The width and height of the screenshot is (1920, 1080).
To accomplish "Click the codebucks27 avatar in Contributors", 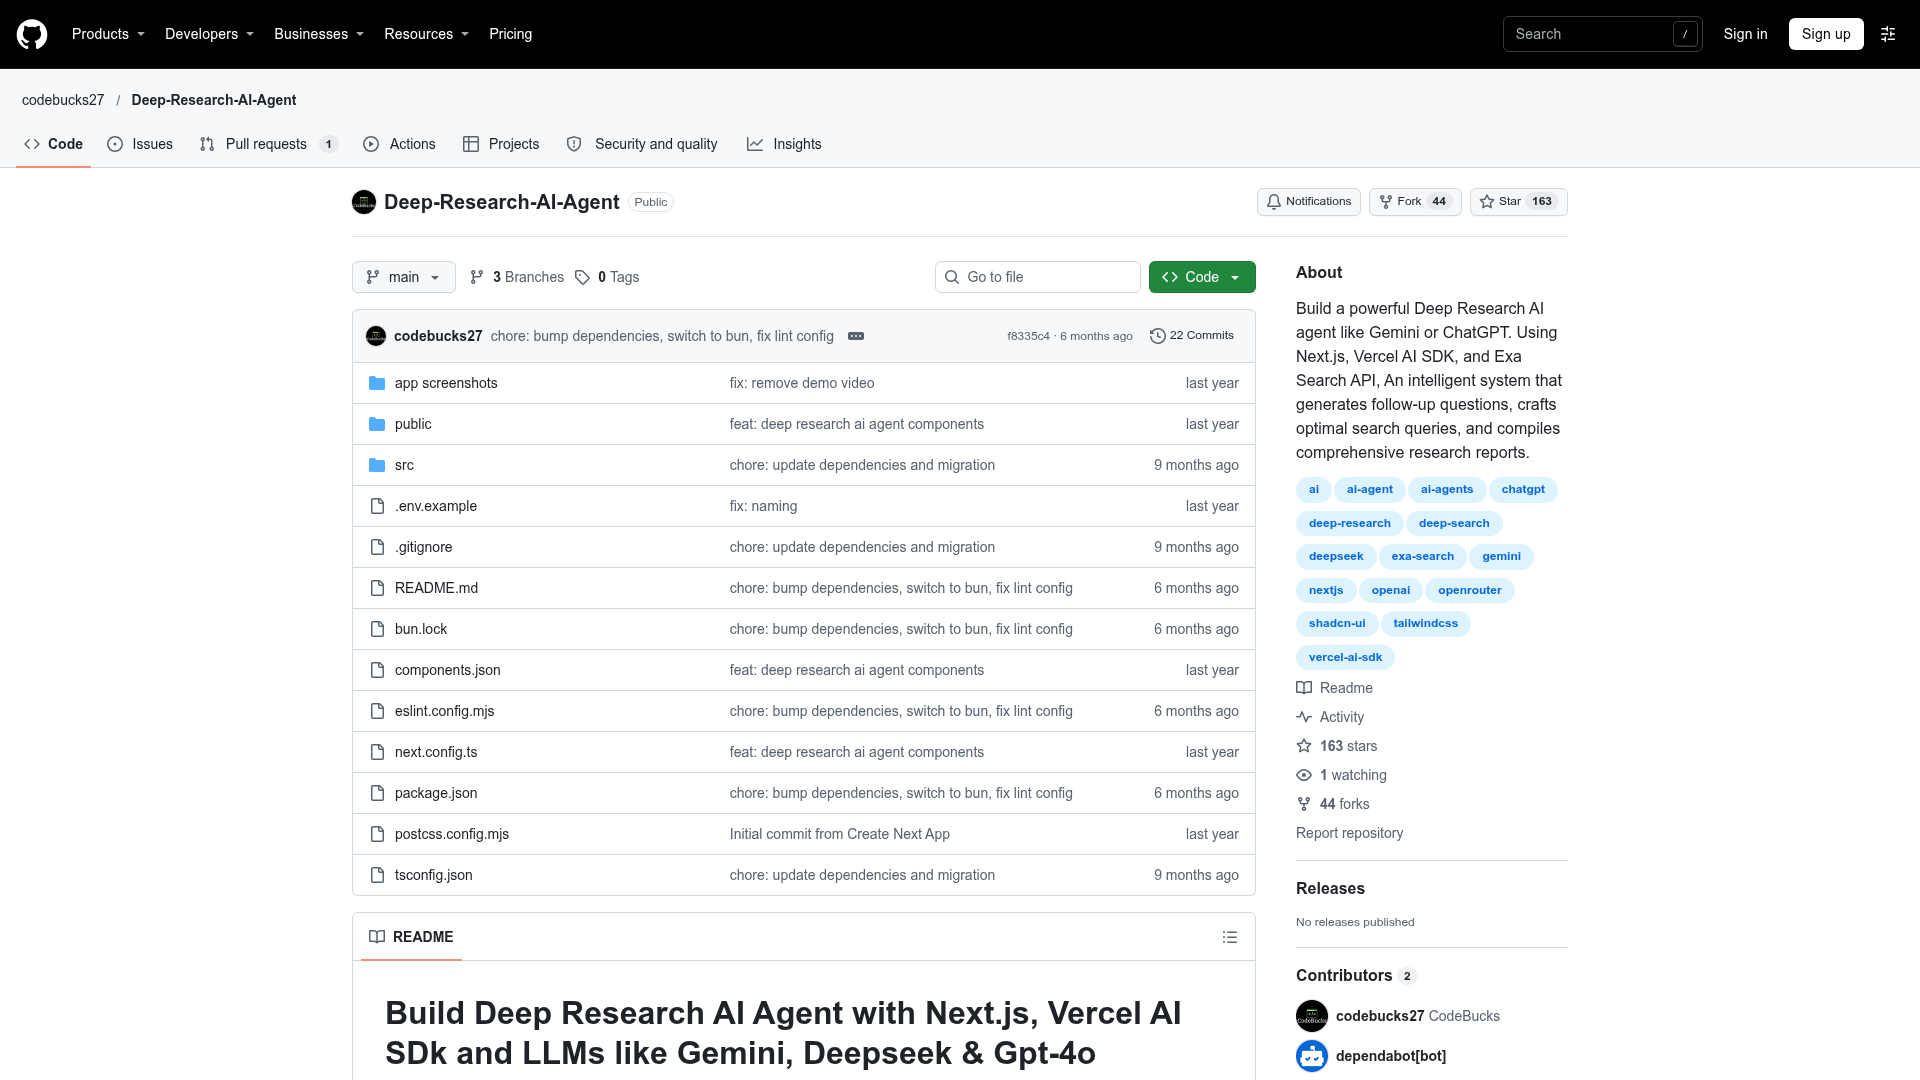I will 1312,1016.
